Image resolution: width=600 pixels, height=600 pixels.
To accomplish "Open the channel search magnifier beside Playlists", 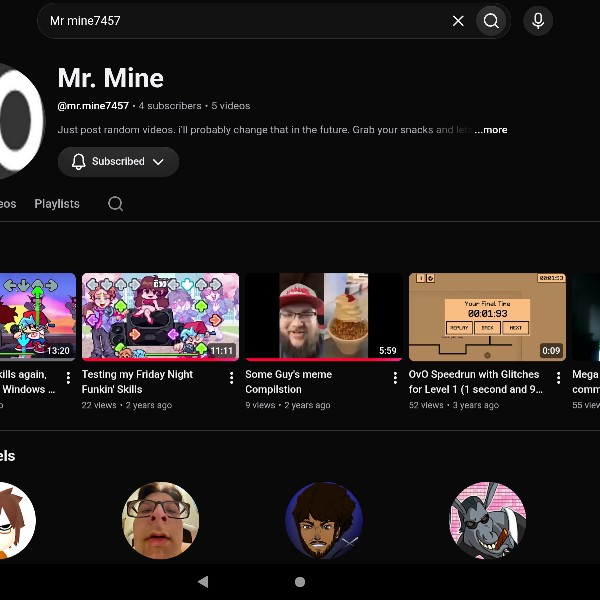I will coord(115,204).
